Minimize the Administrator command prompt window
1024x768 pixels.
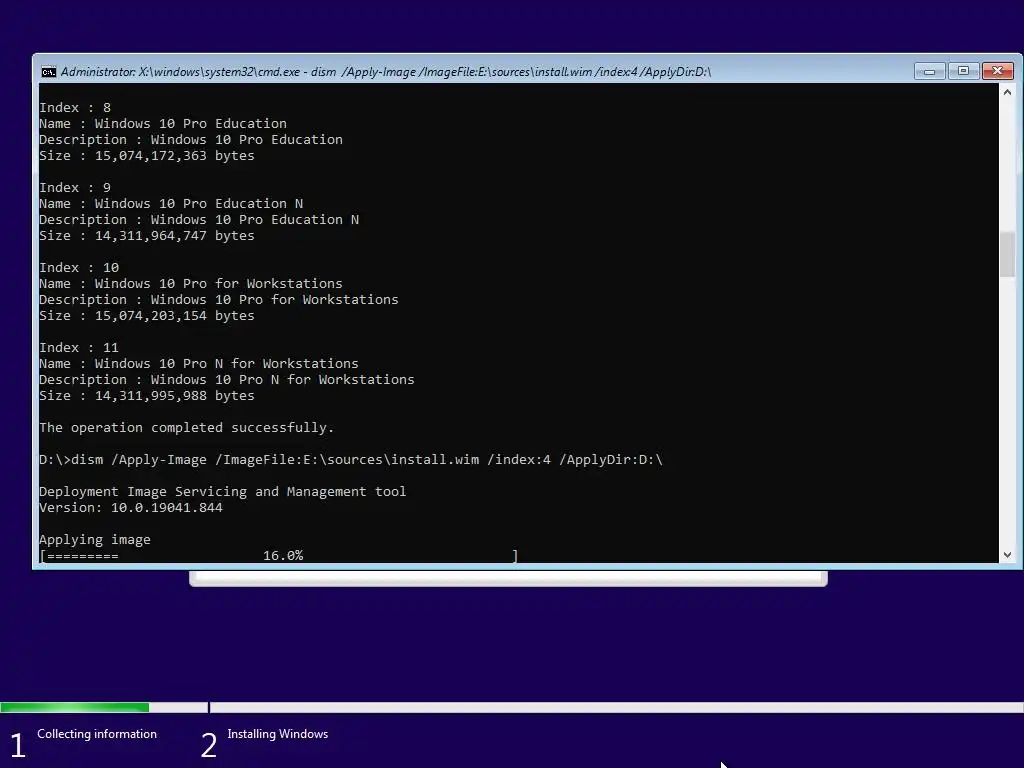point(929,71)
